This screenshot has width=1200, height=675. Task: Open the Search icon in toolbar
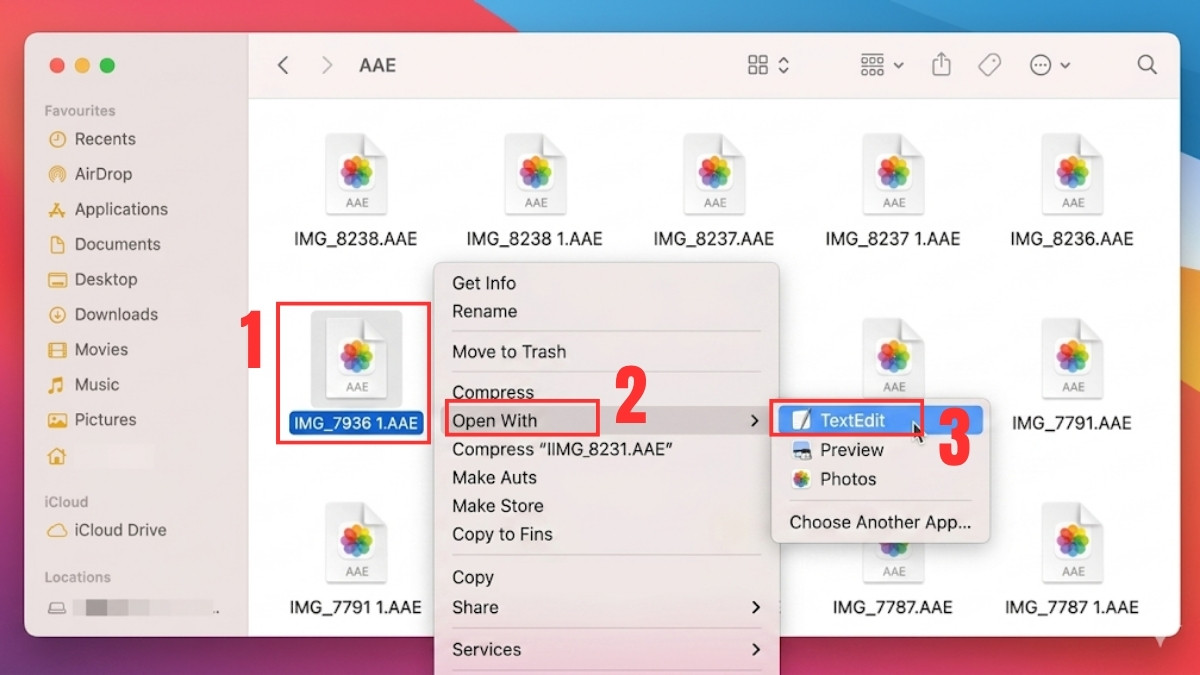(x=1146, y=64)
